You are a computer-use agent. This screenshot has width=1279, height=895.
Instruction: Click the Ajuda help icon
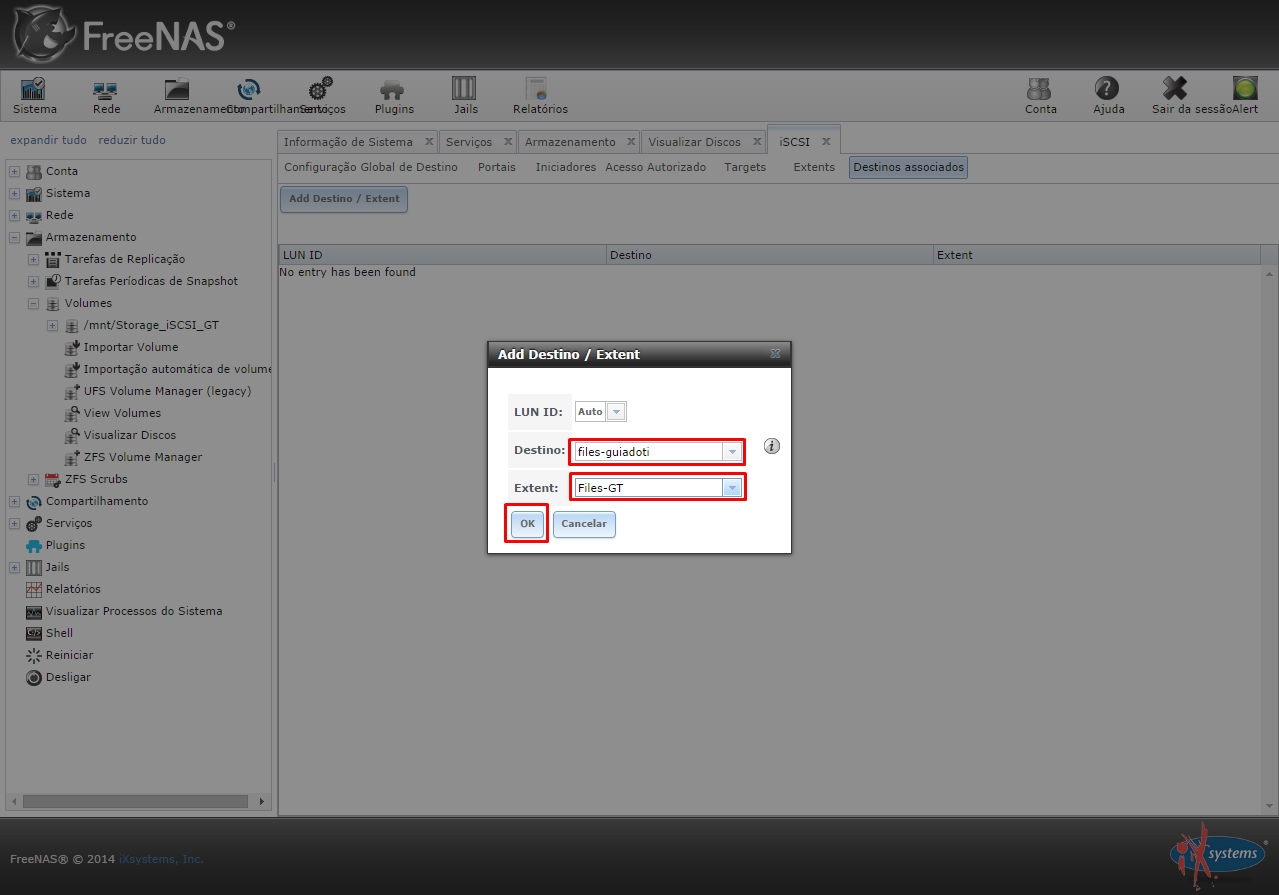pos(1107,90)
